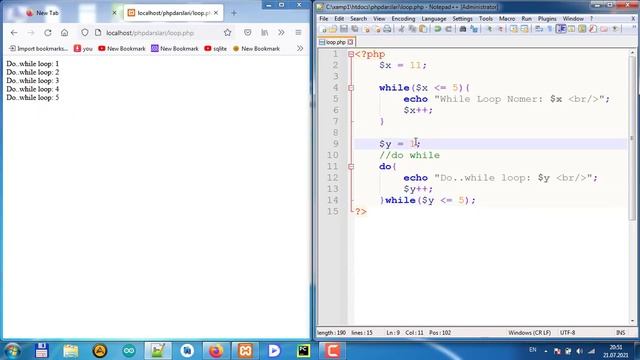Toggle Show All Characters icon
Image resolution: width=640 pixels, height=360 pixels.
click(549, 29)
